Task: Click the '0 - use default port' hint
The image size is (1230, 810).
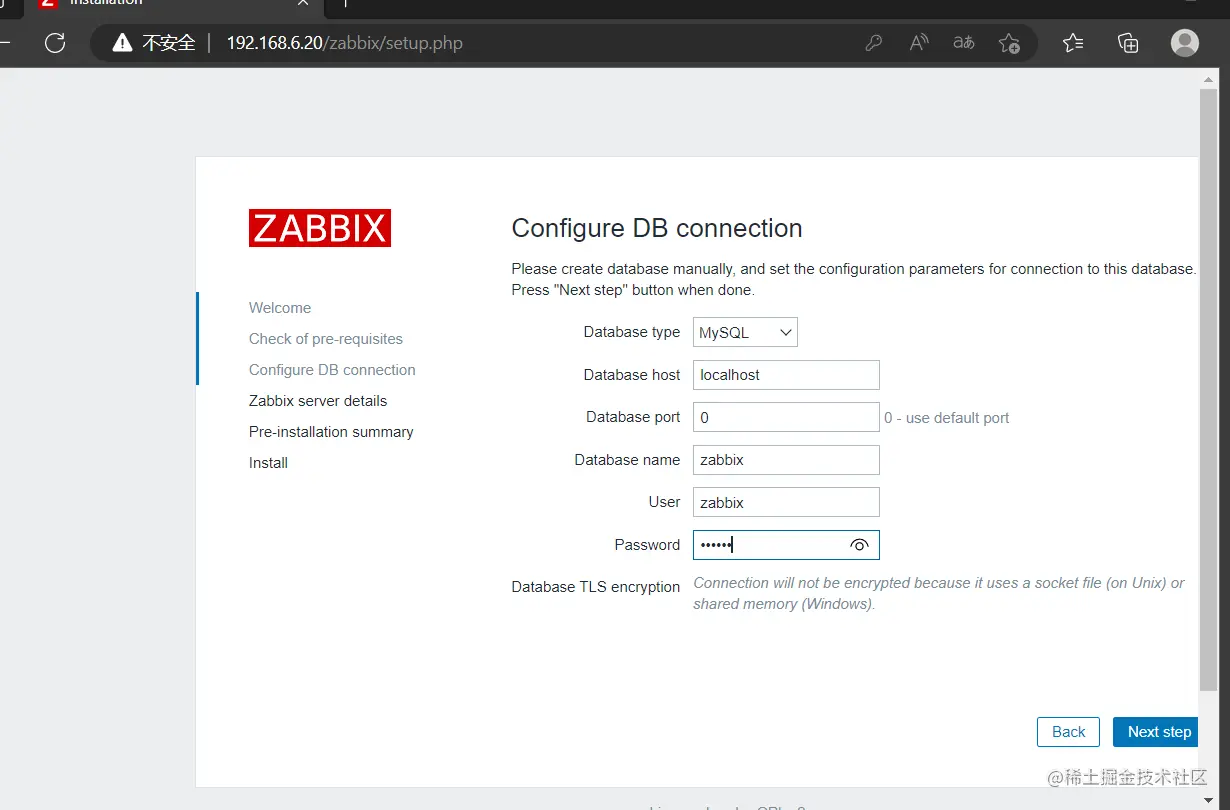Action: 947,418
